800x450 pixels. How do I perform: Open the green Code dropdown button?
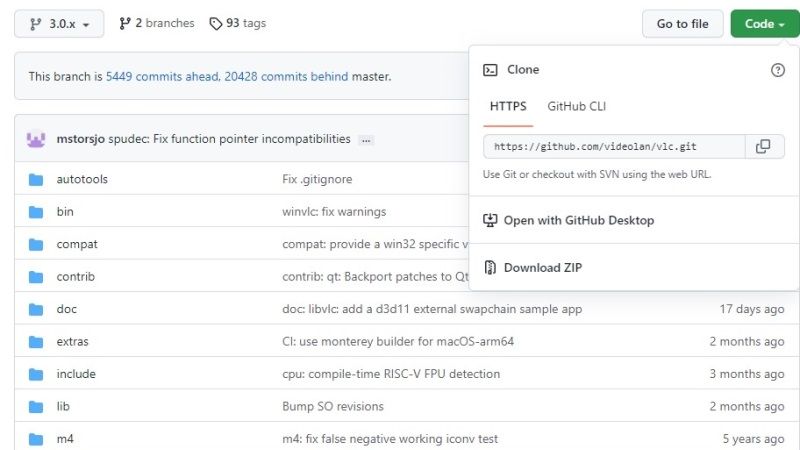pyautogui.click(x=764, y=24)
